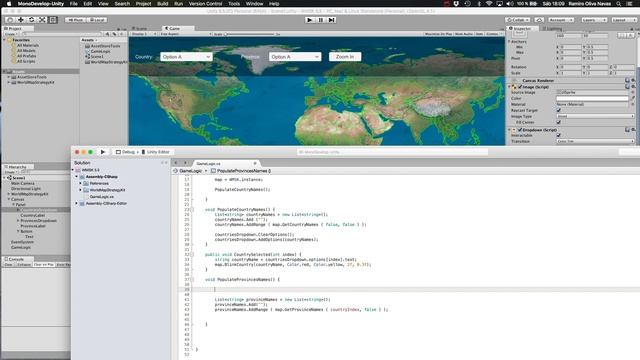Run the project with MonoDevelop play button

click(103, 152)
